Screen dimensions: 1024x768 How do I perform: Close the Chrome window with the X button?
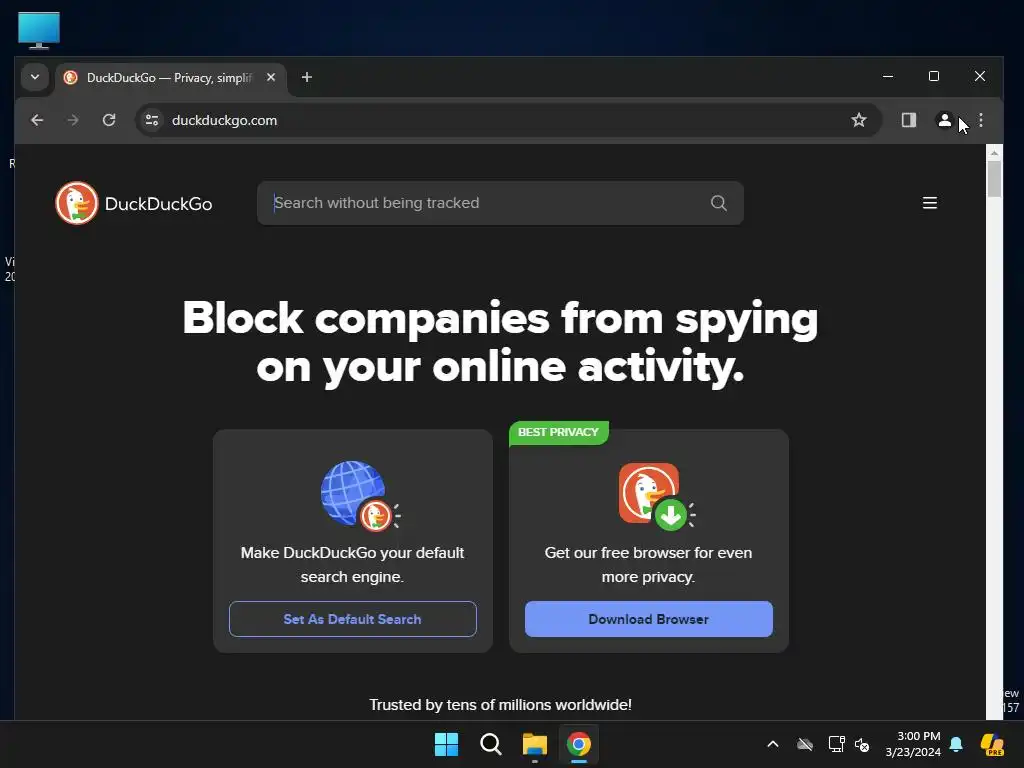(980, 76)
